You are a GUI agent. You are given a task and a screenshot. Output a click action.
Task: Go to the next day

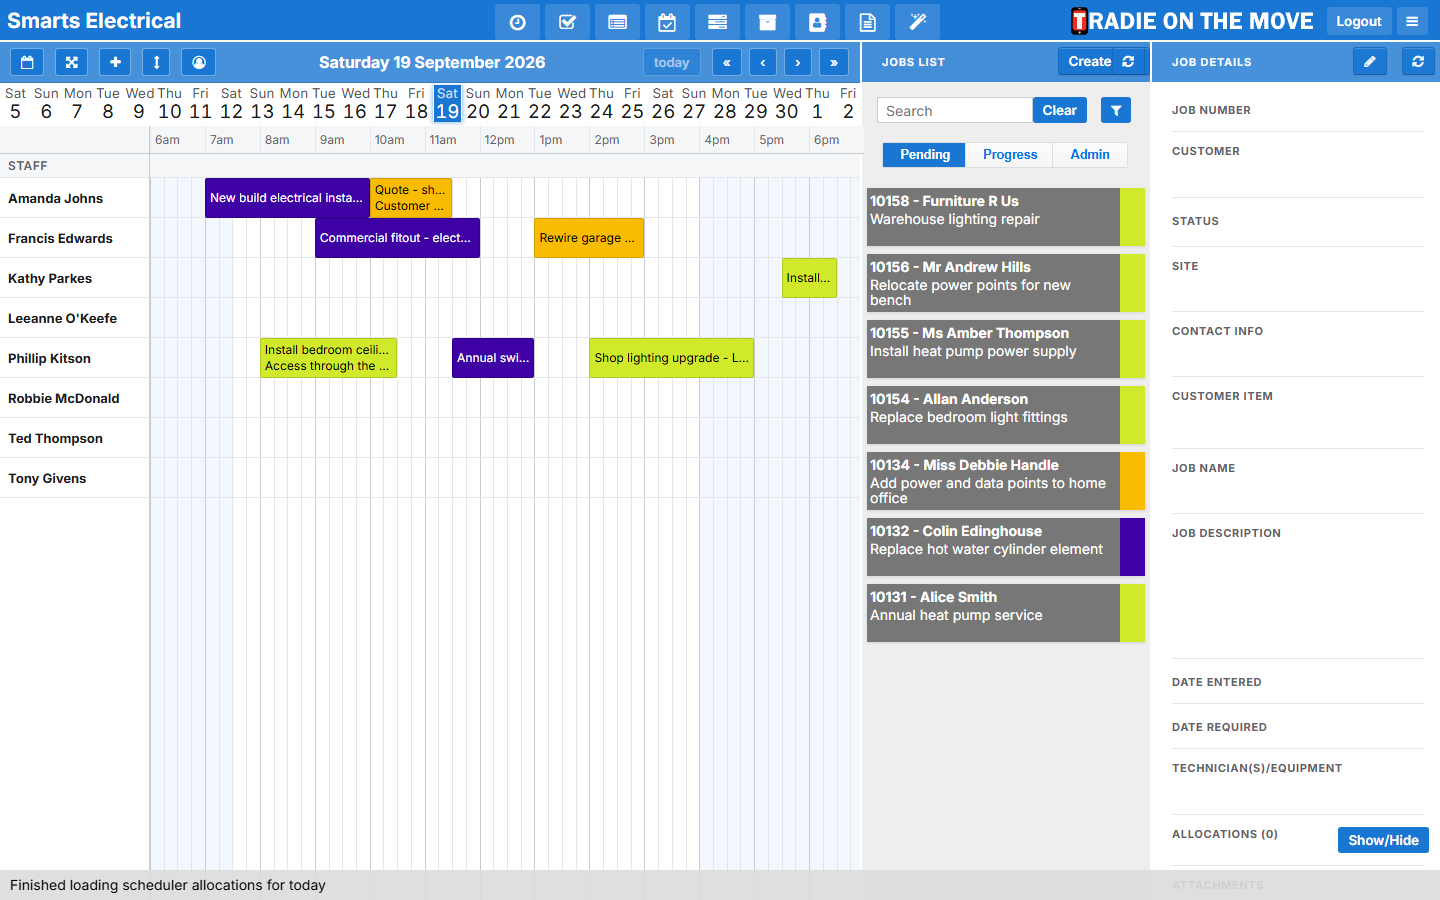[x=798, y=62]
